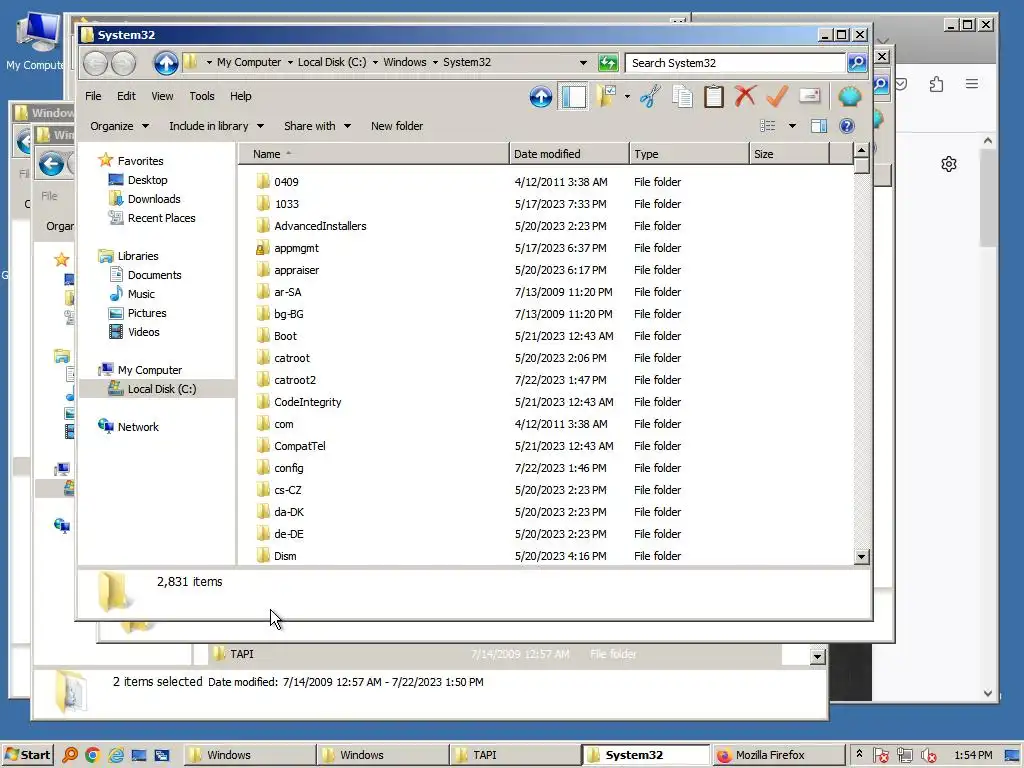The height and width of the screenshot is (768, 1024).
Task: Select Videos library in sidebar
Action: (x=144, y=332)
